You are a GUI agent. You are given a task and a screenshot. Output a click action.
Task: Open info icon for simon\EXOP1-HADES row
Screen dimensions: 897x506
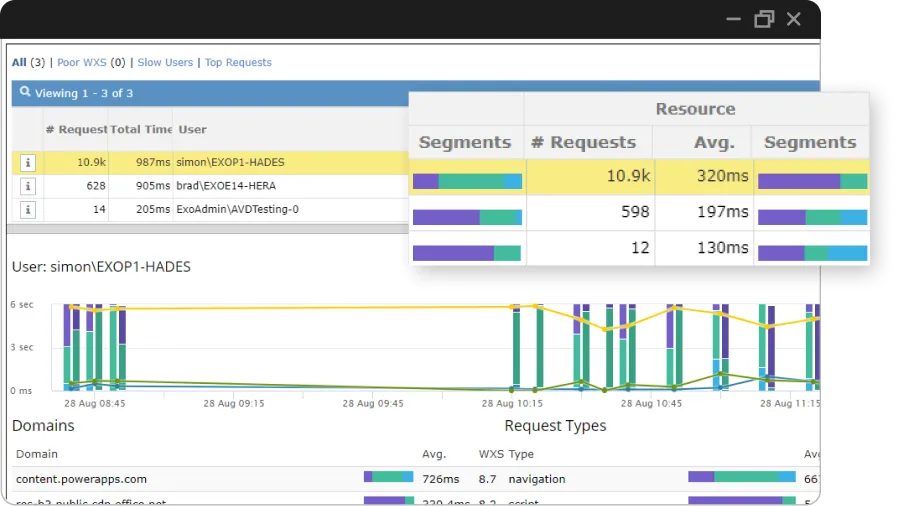27,163
